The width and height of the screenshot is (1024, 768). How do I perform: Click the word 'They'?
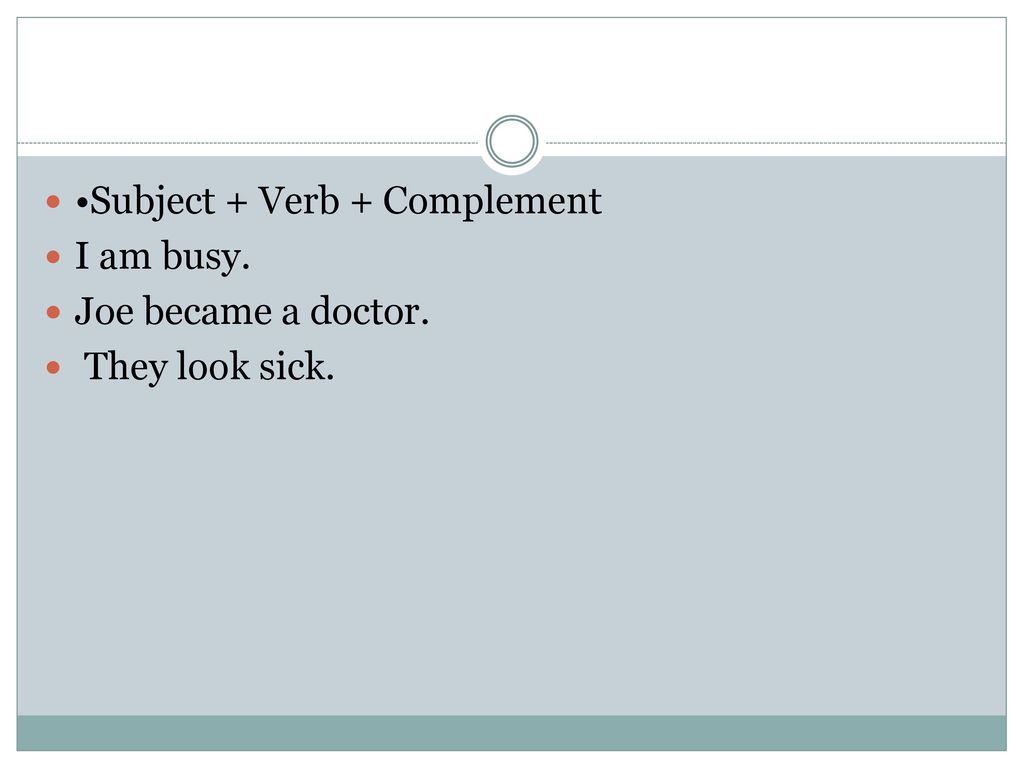pyautogui.click(x=125, y=367)
